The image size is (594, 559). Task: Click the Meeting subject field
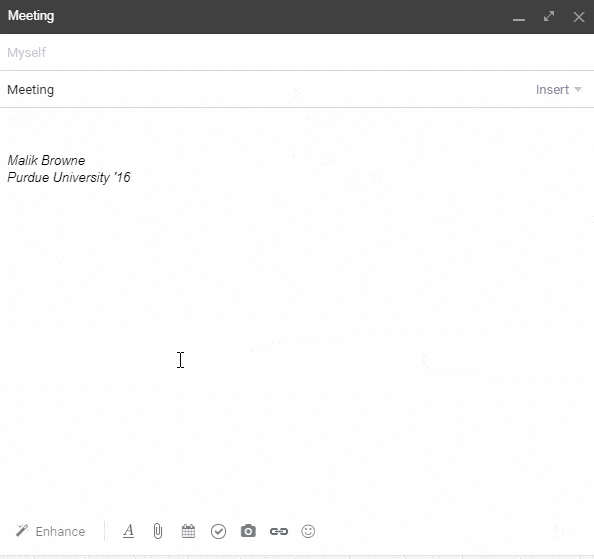tap(265, 90)
